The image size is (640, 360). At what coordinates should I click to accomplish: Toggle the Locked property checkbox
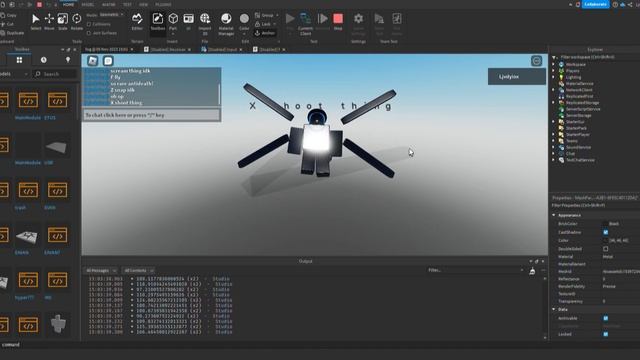coord(606,334)
